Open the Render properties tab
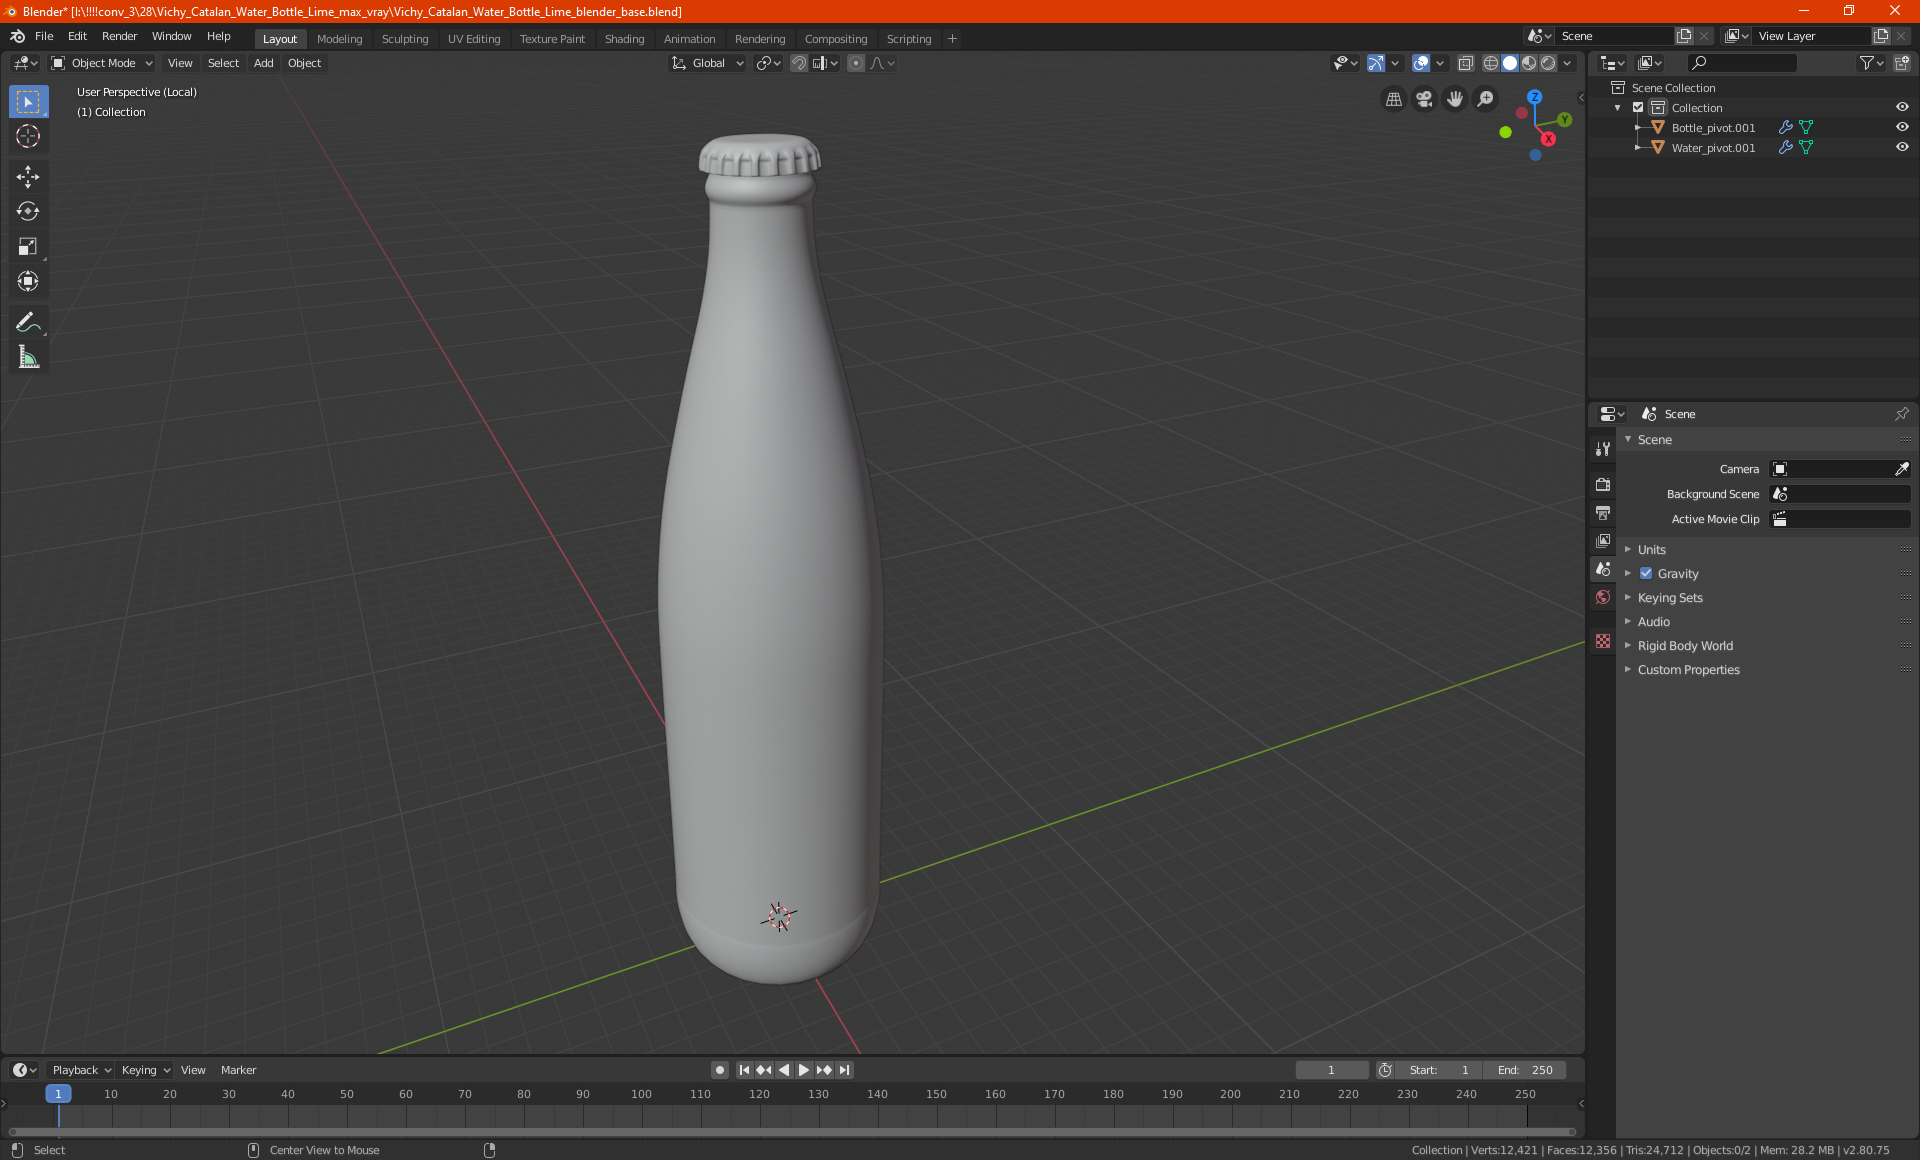The width and height of the screenshot is (1920, 1160). coord(1603,485)
